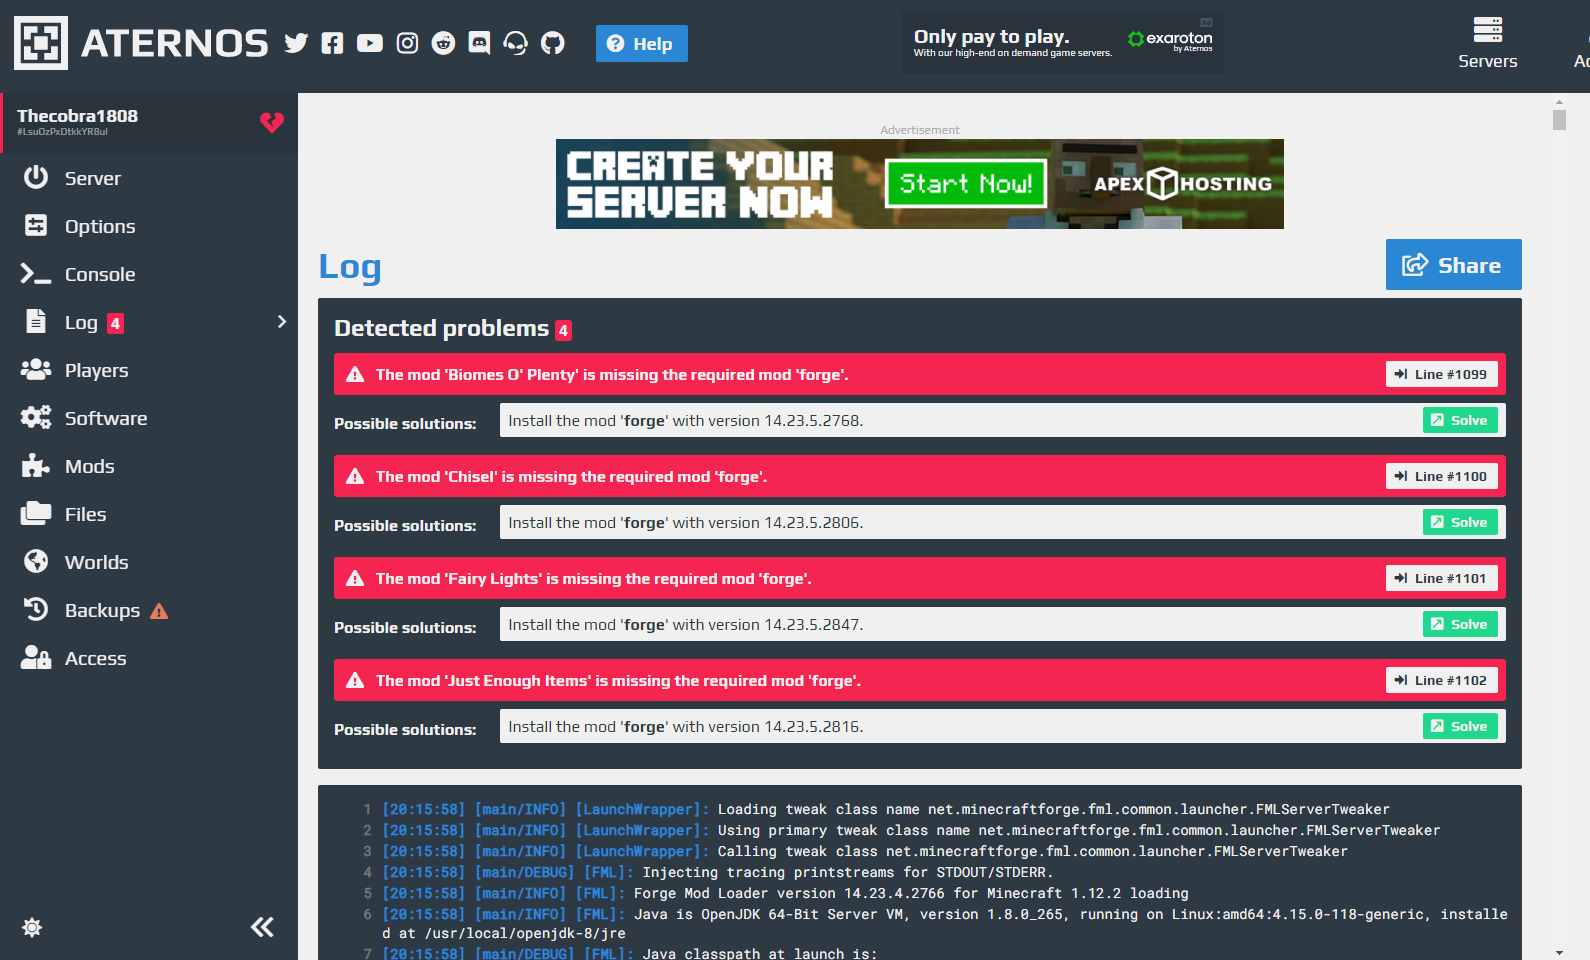Click the 'Just Enough Items' missing forge message
Screen dimensions: 1590x960
pyautogui.click(x=618, y=680)
